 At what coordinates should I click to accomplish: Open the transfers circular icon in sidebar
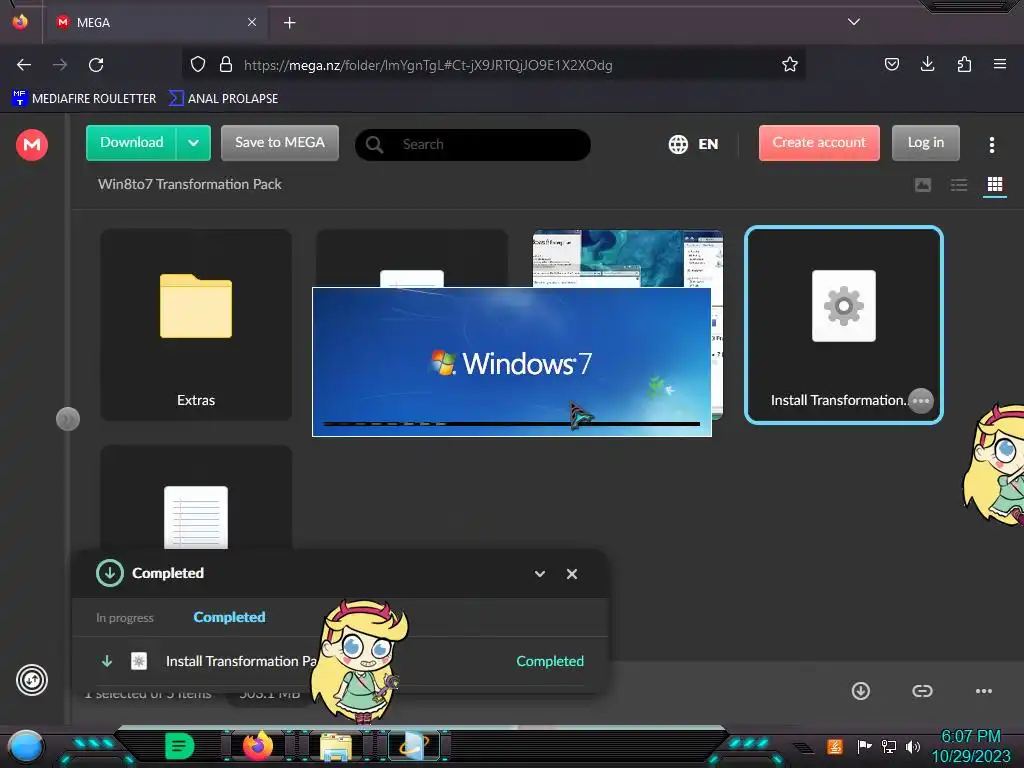pyautogui.click(x=31, y=680)
